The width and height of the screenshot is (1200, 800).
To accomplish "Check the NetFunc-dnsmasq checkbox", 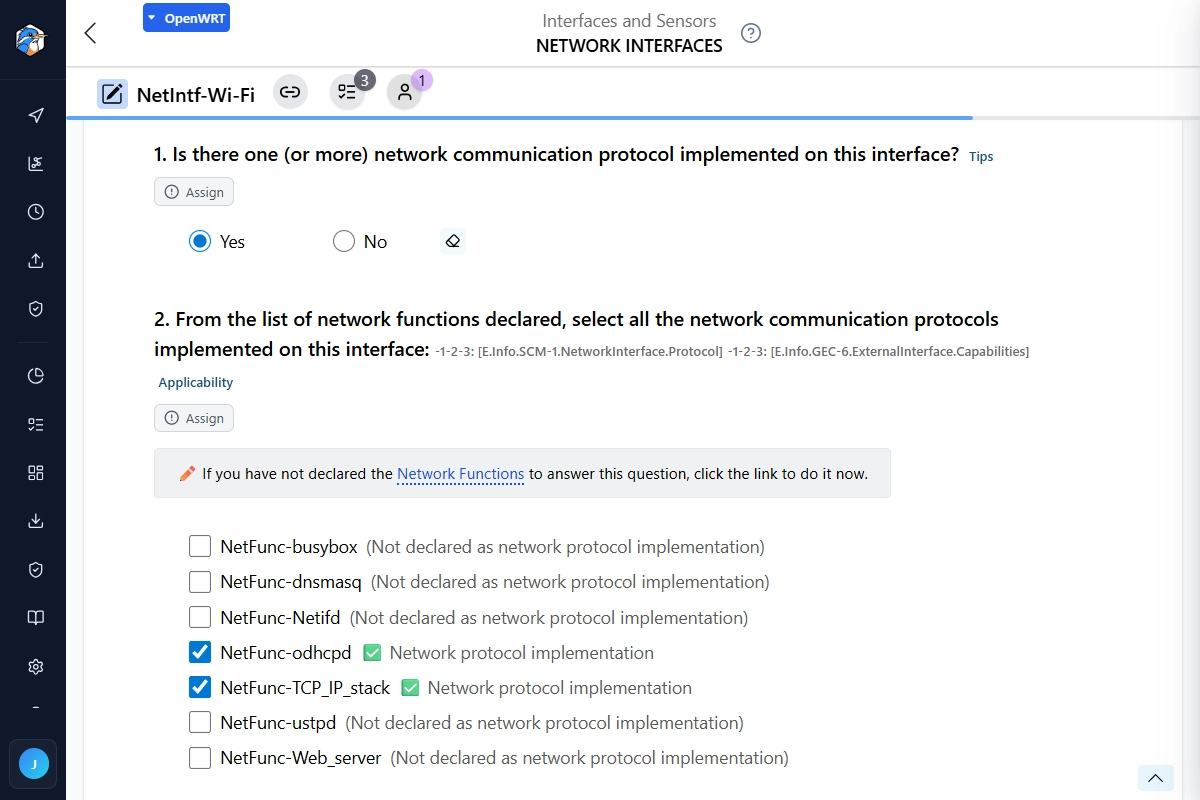I will tap(200, 582).
